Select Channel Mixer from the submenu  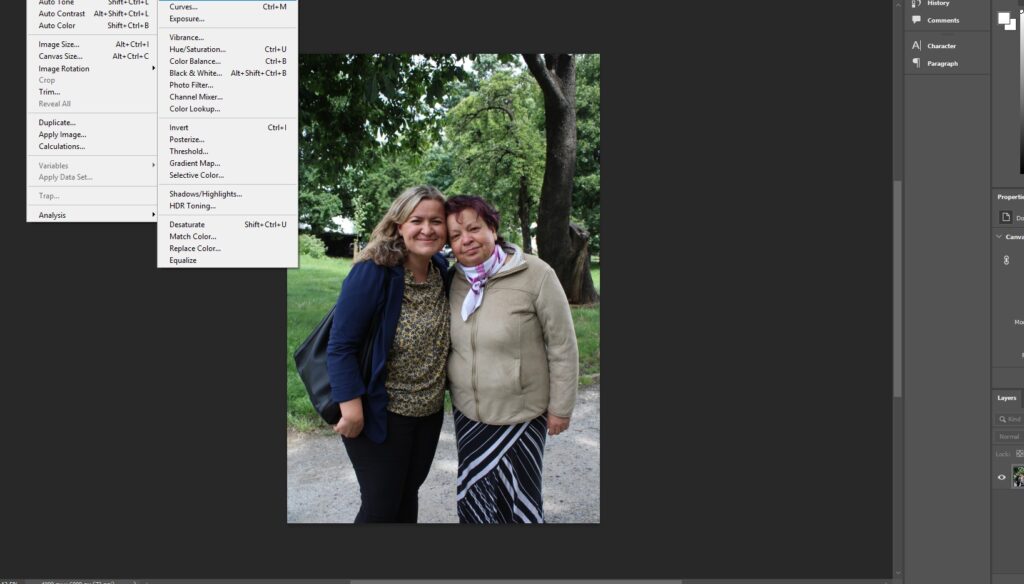pos(227,97)
